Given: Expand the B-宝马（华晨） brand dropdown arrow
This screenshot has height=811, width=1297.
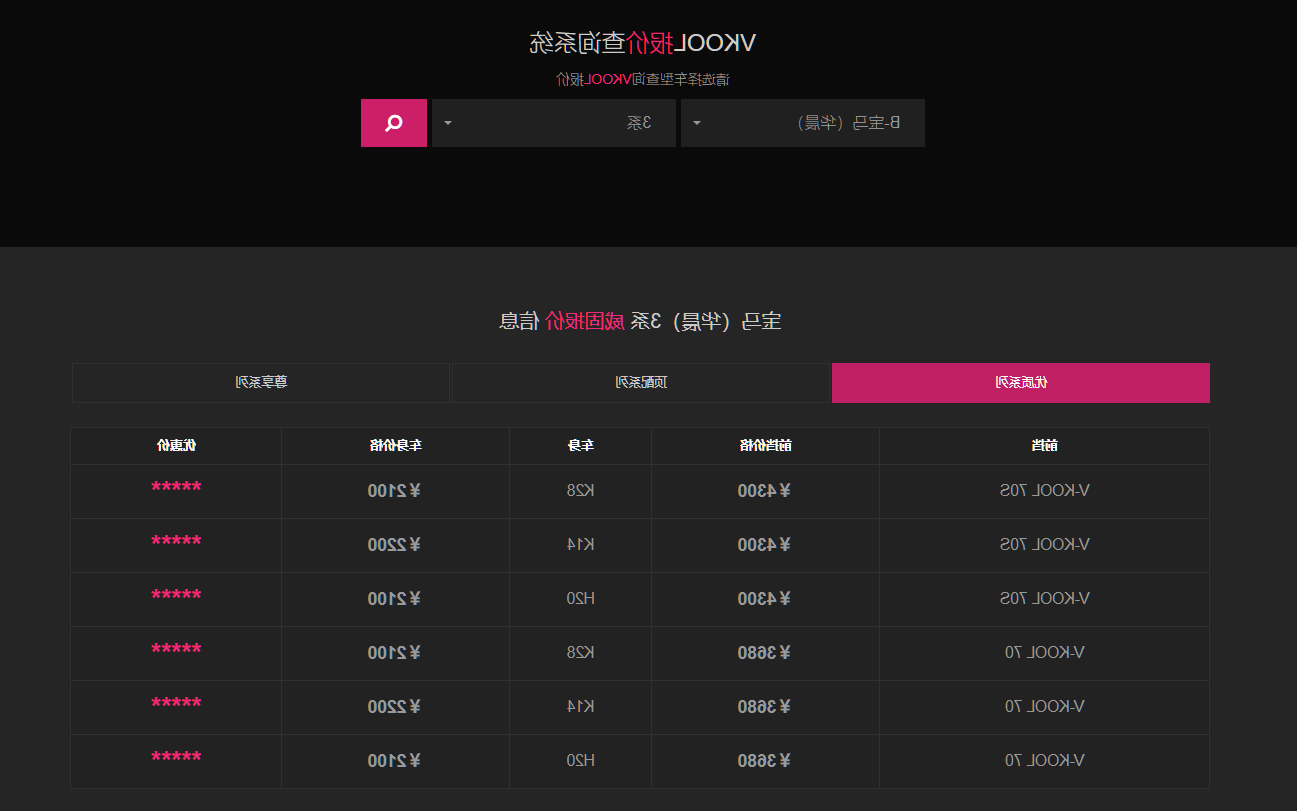Looking at the screenshot, I should pyautogui.click(x=697, y=123).
